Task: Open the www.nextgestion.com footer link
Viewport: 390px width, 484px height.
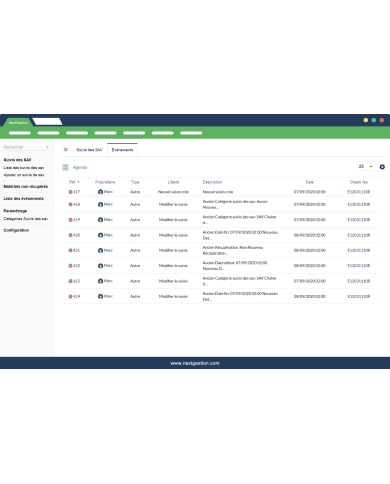Action: tap(195, 363)
